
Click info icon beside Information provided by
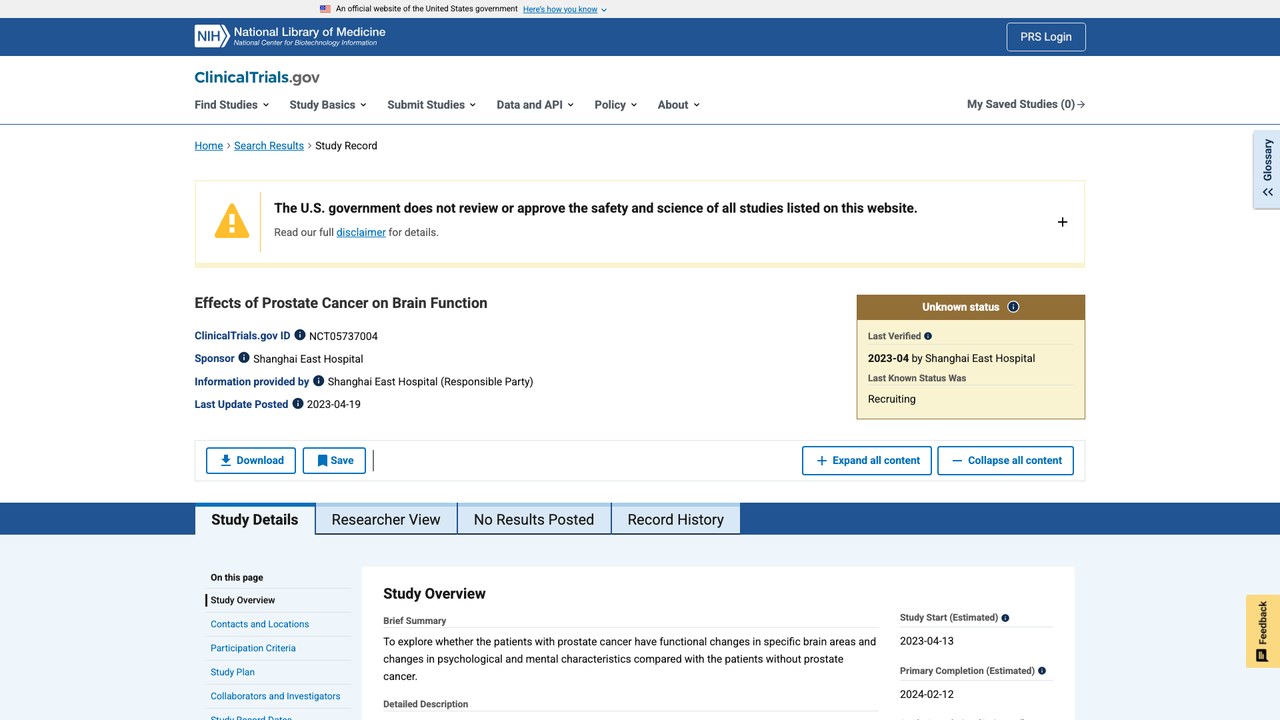click(x=319, y=381)
